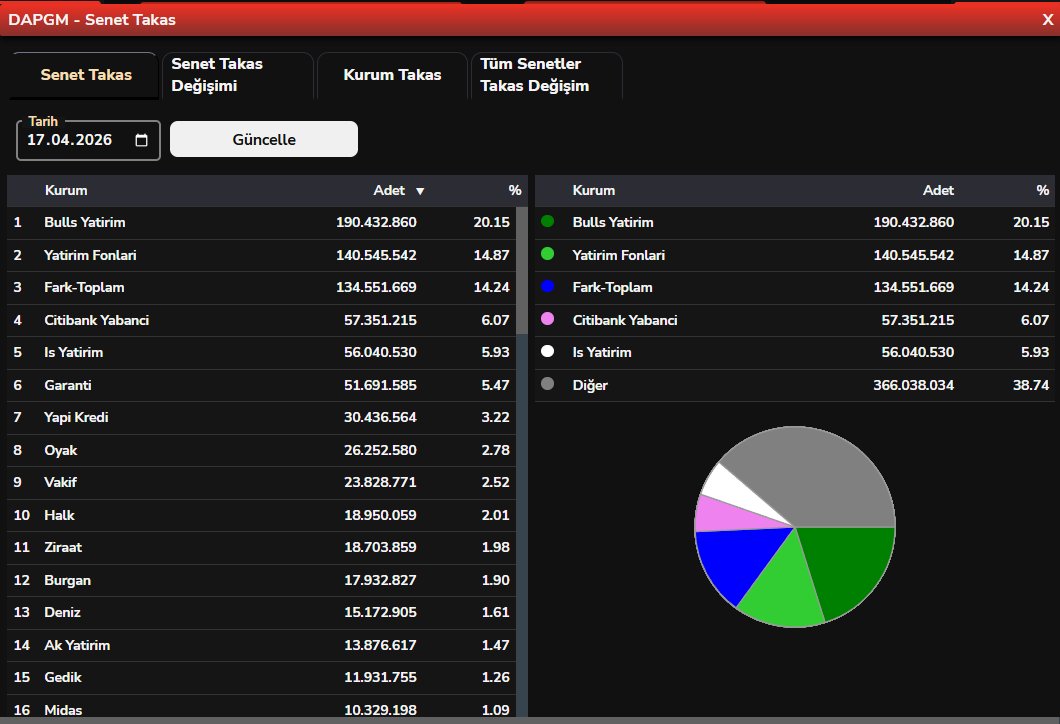Click Citibank Yabanci in right table
The width and height of the screenshot is (1060, 724).
click(625, 320)
